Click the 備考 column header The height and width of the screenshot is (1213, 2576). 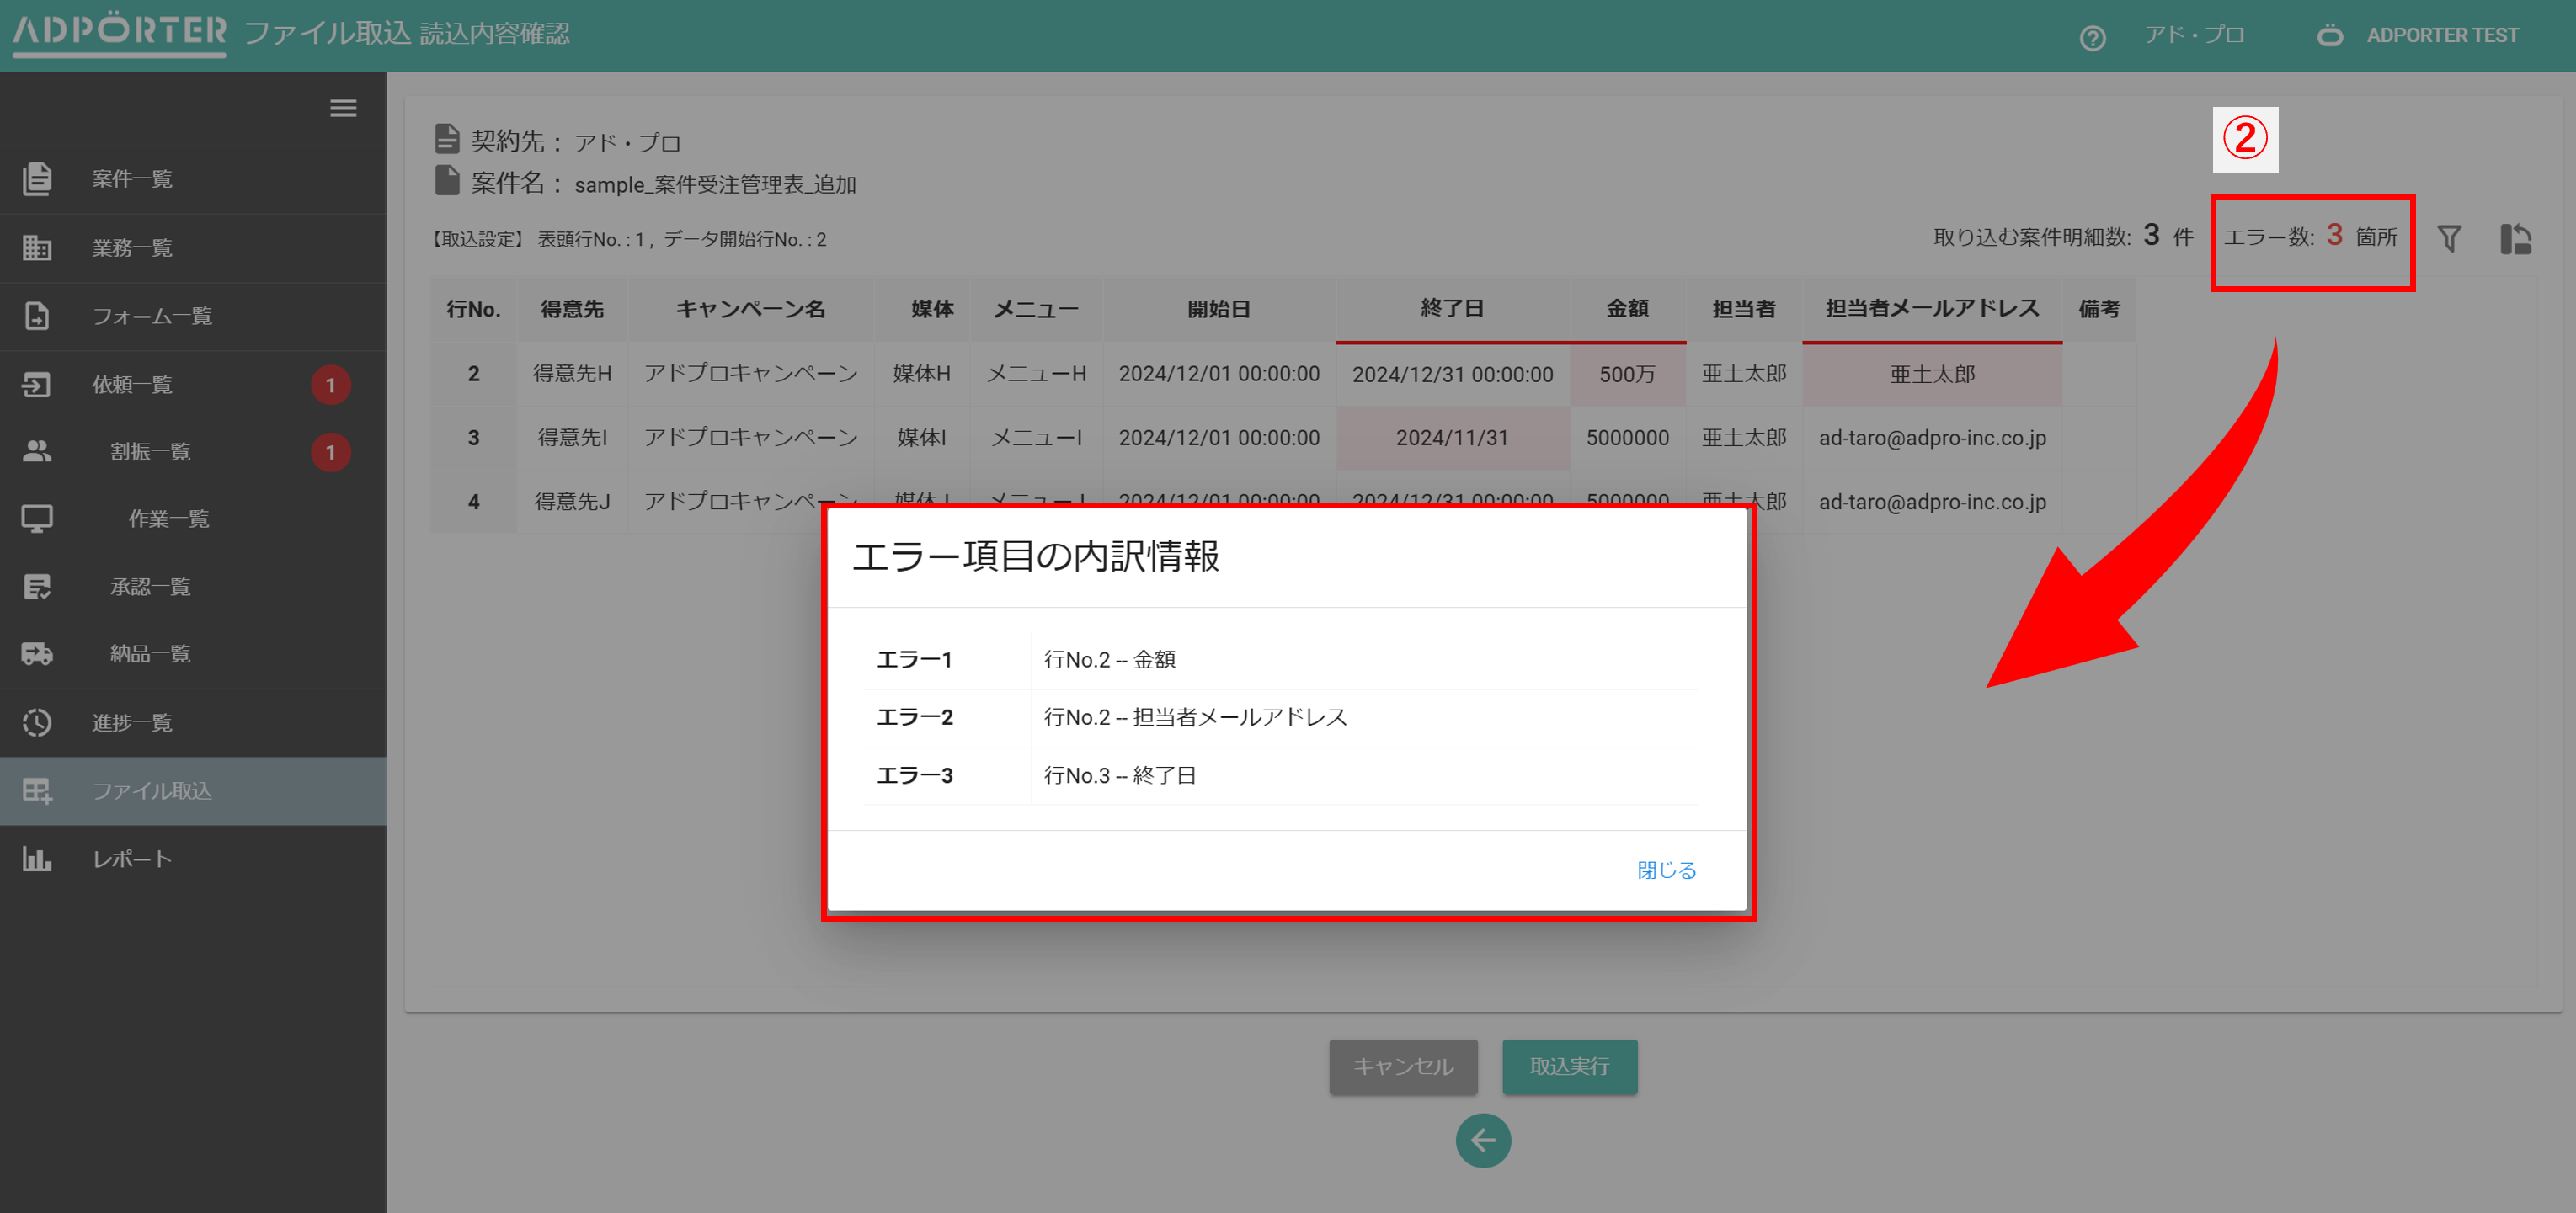coord(2098,309)
